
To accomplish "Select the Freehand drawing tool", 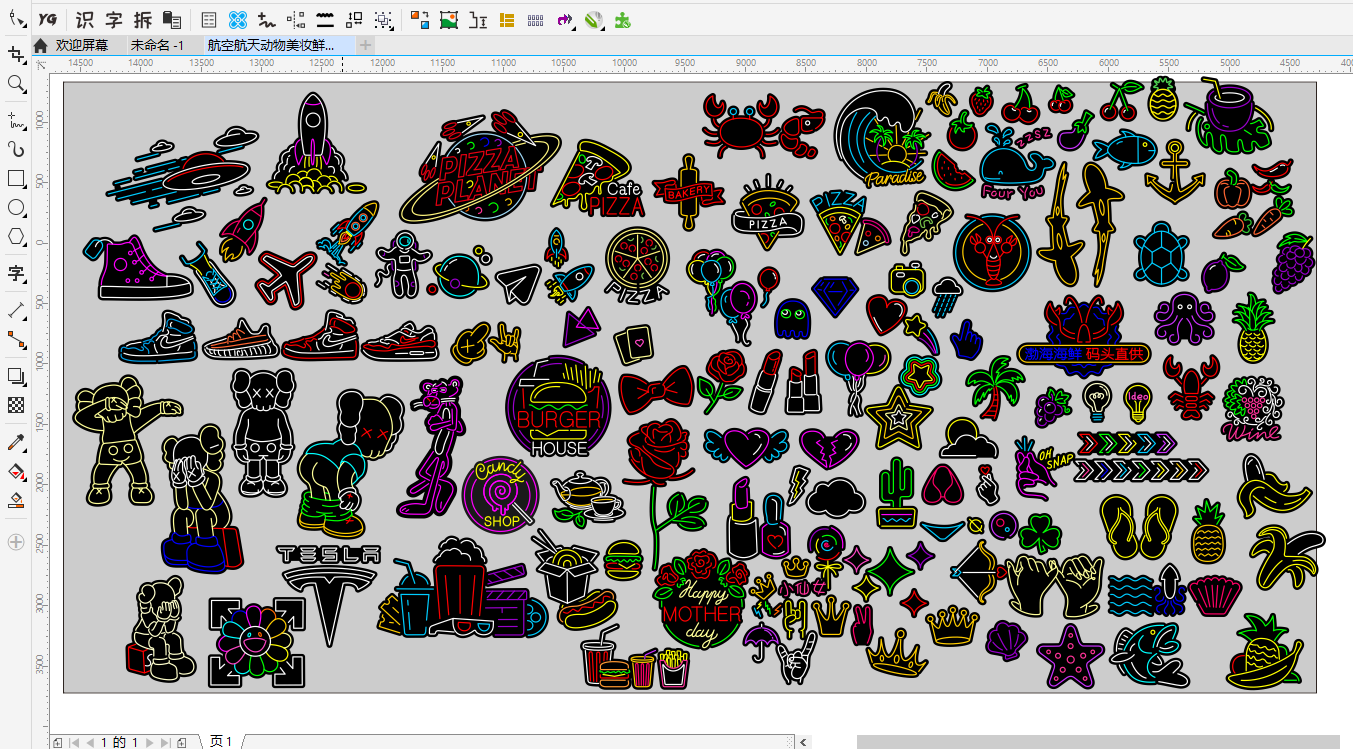I will click(x=15, y=121).
